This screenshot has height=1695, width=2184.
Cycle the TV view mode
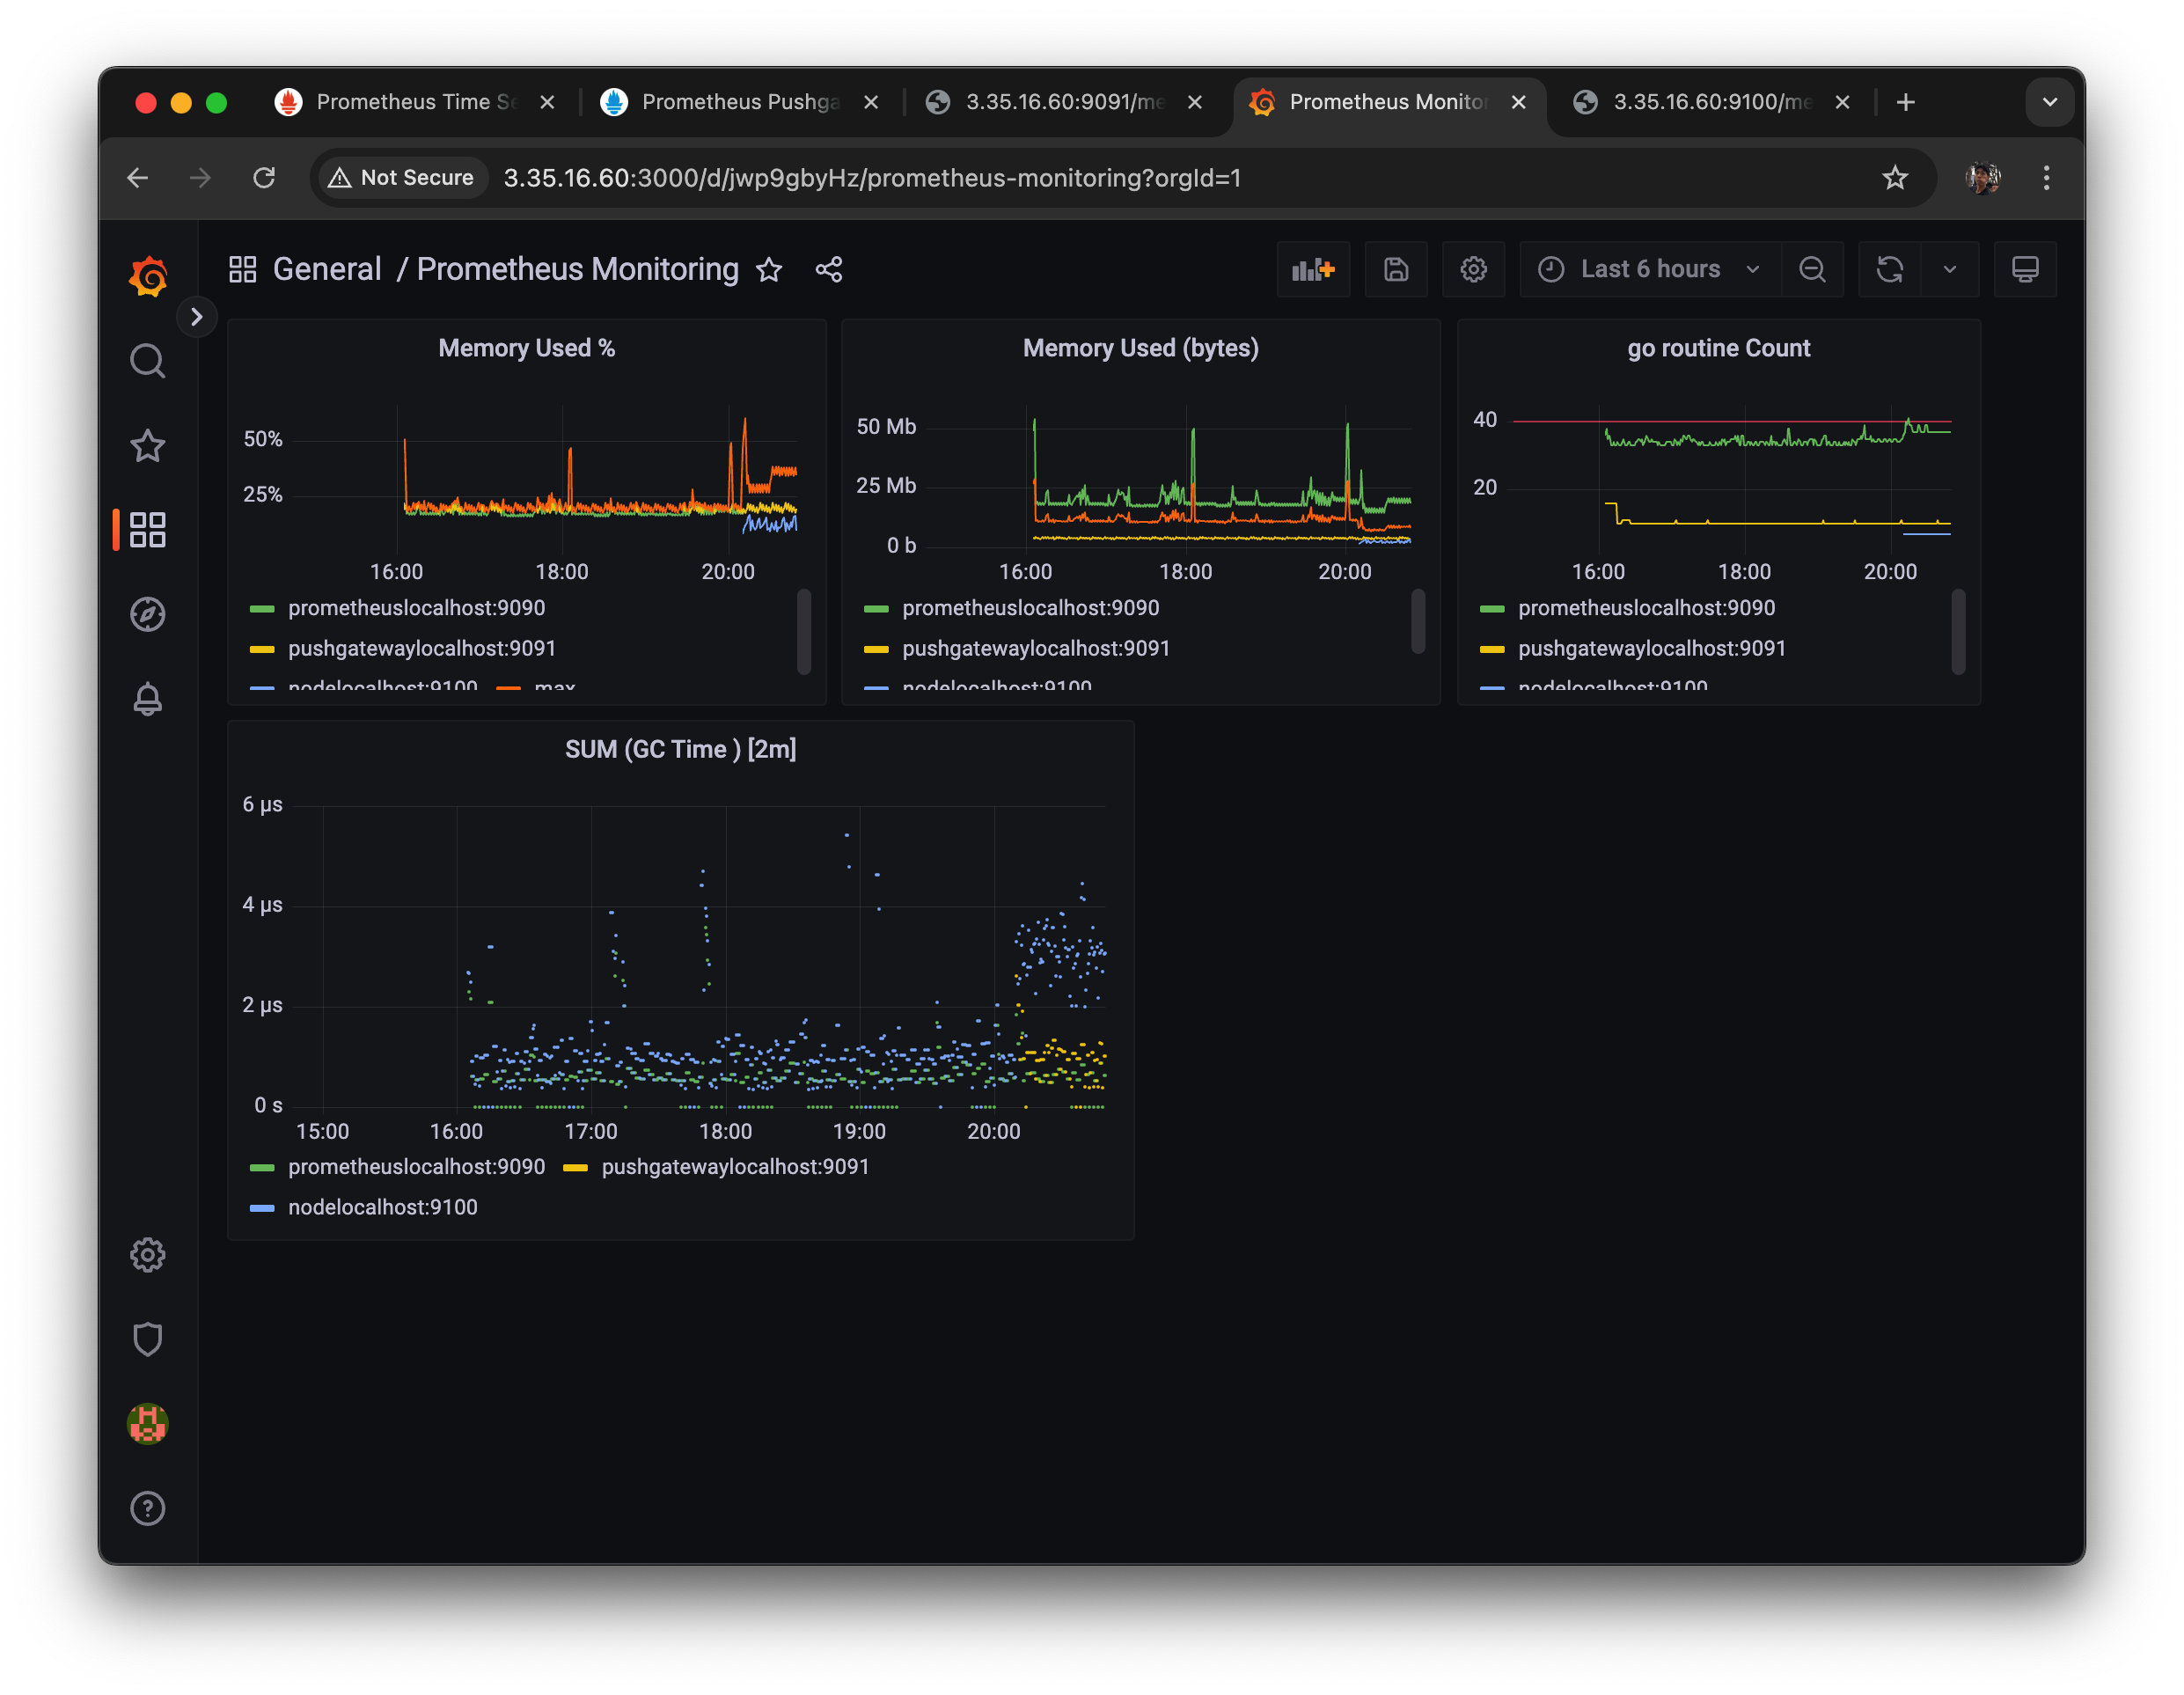tap(2024, 269)
